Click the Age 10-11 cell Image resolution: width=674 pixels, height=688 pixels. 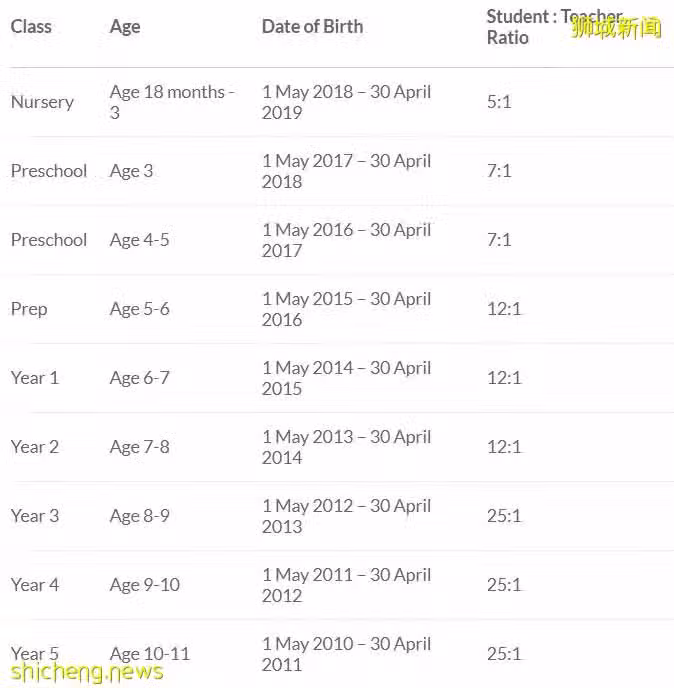pos(150,654)
